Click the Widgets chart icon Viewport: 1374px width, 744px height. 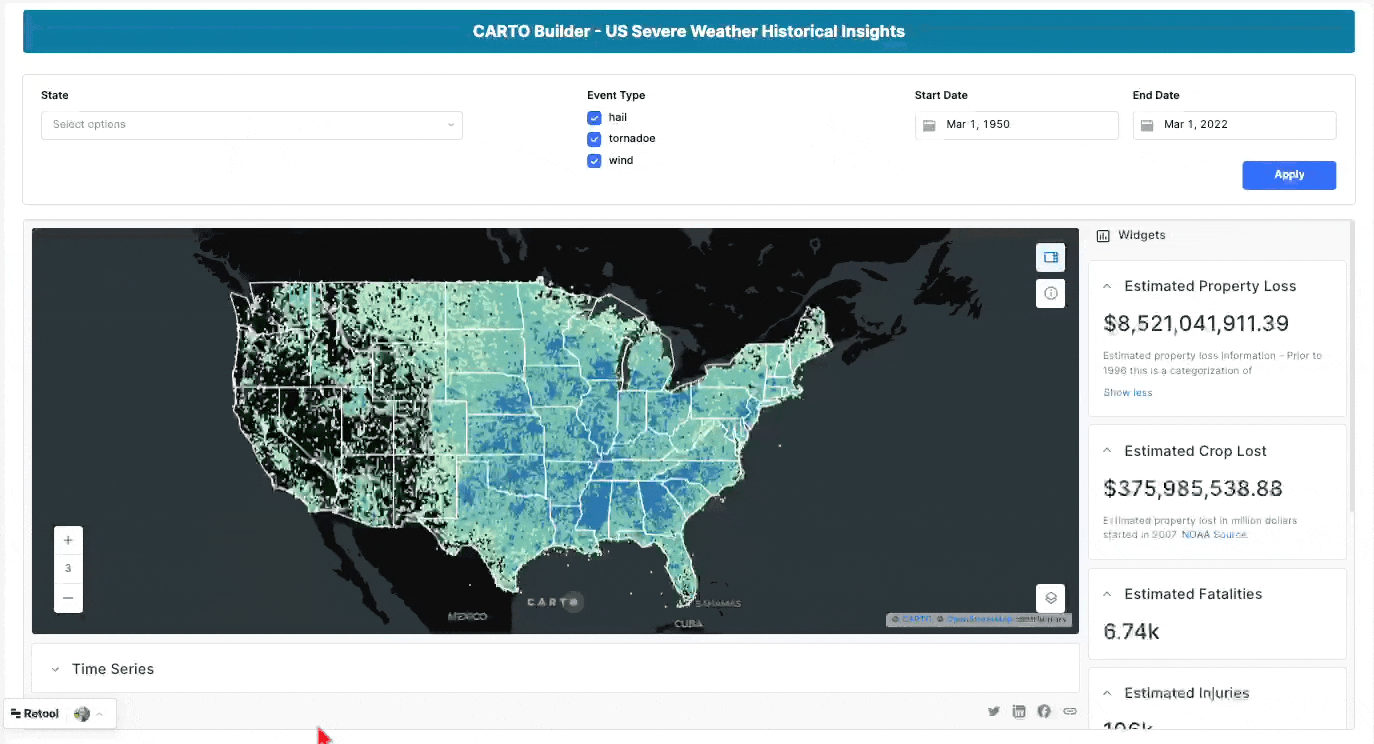(x=1103, y=236)
